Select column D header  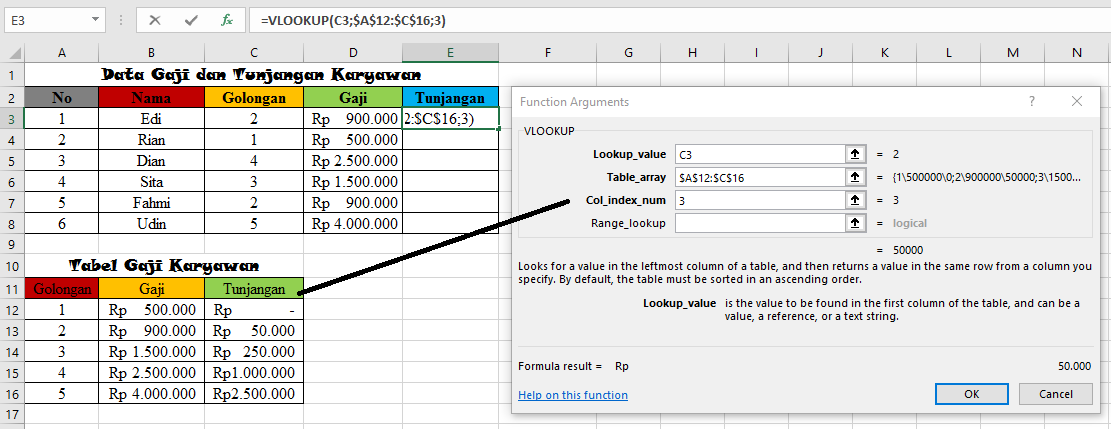coord(353,52)
